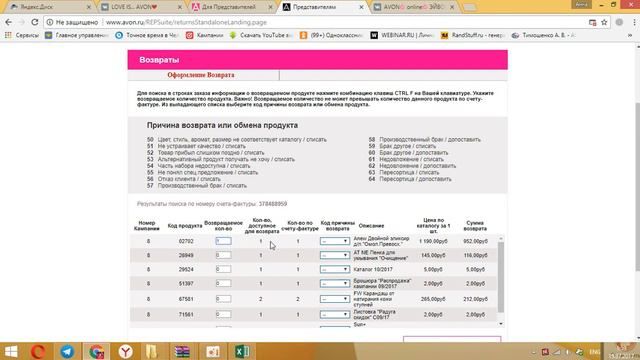
Task: Open Yandex Browser from the taskbar
Action: [x=126, y=351]
